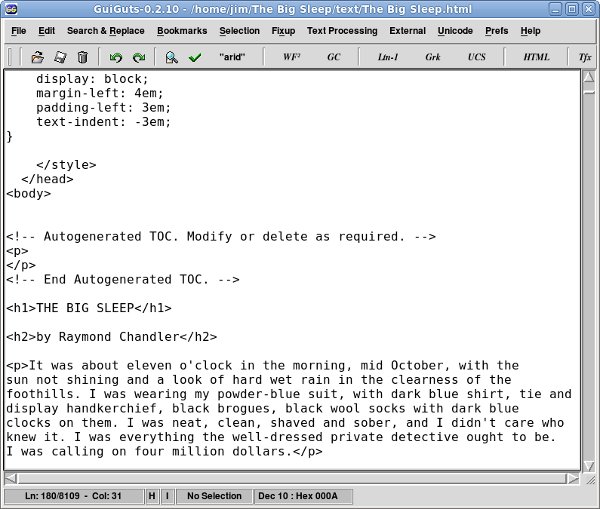The height and width of the screenshot is (509, 600).
Task: Toggle the I insert-mode status button
Action: [x=167, y=496]
